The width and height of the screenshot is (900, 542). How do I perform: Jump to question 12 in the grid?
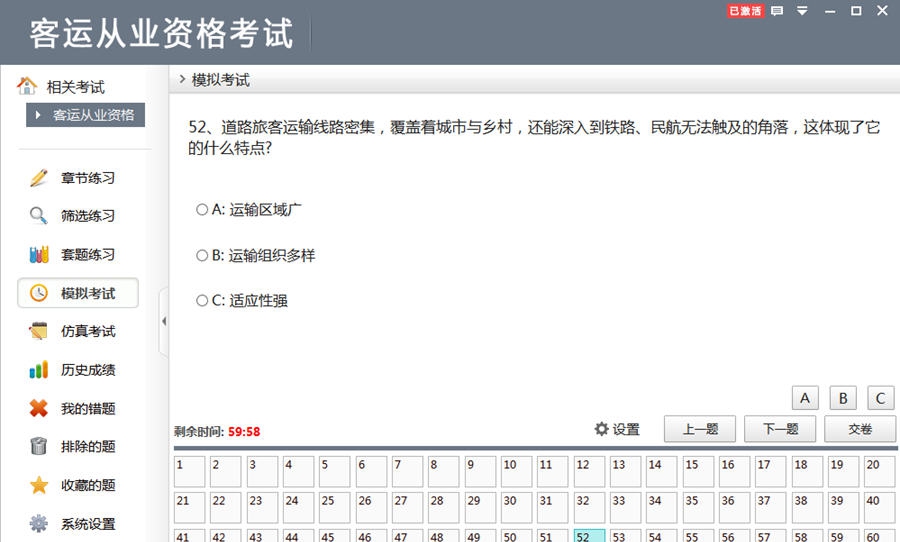click(589, 471)
